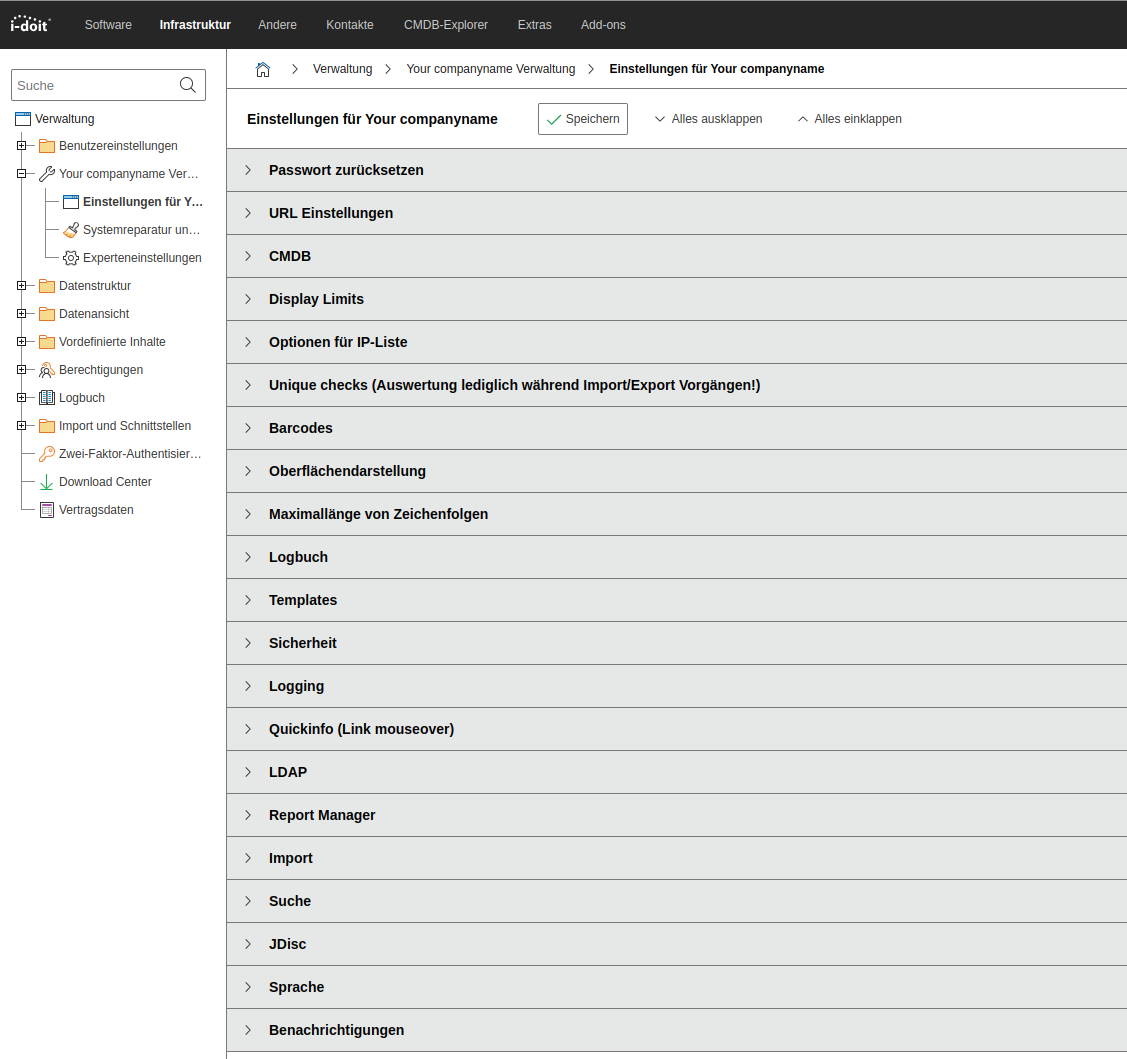The height and width of the screenshot is (1059, 1127).
Task: Expand the Benutzereinstellungen tree node
Action: [x=21, y=146]
